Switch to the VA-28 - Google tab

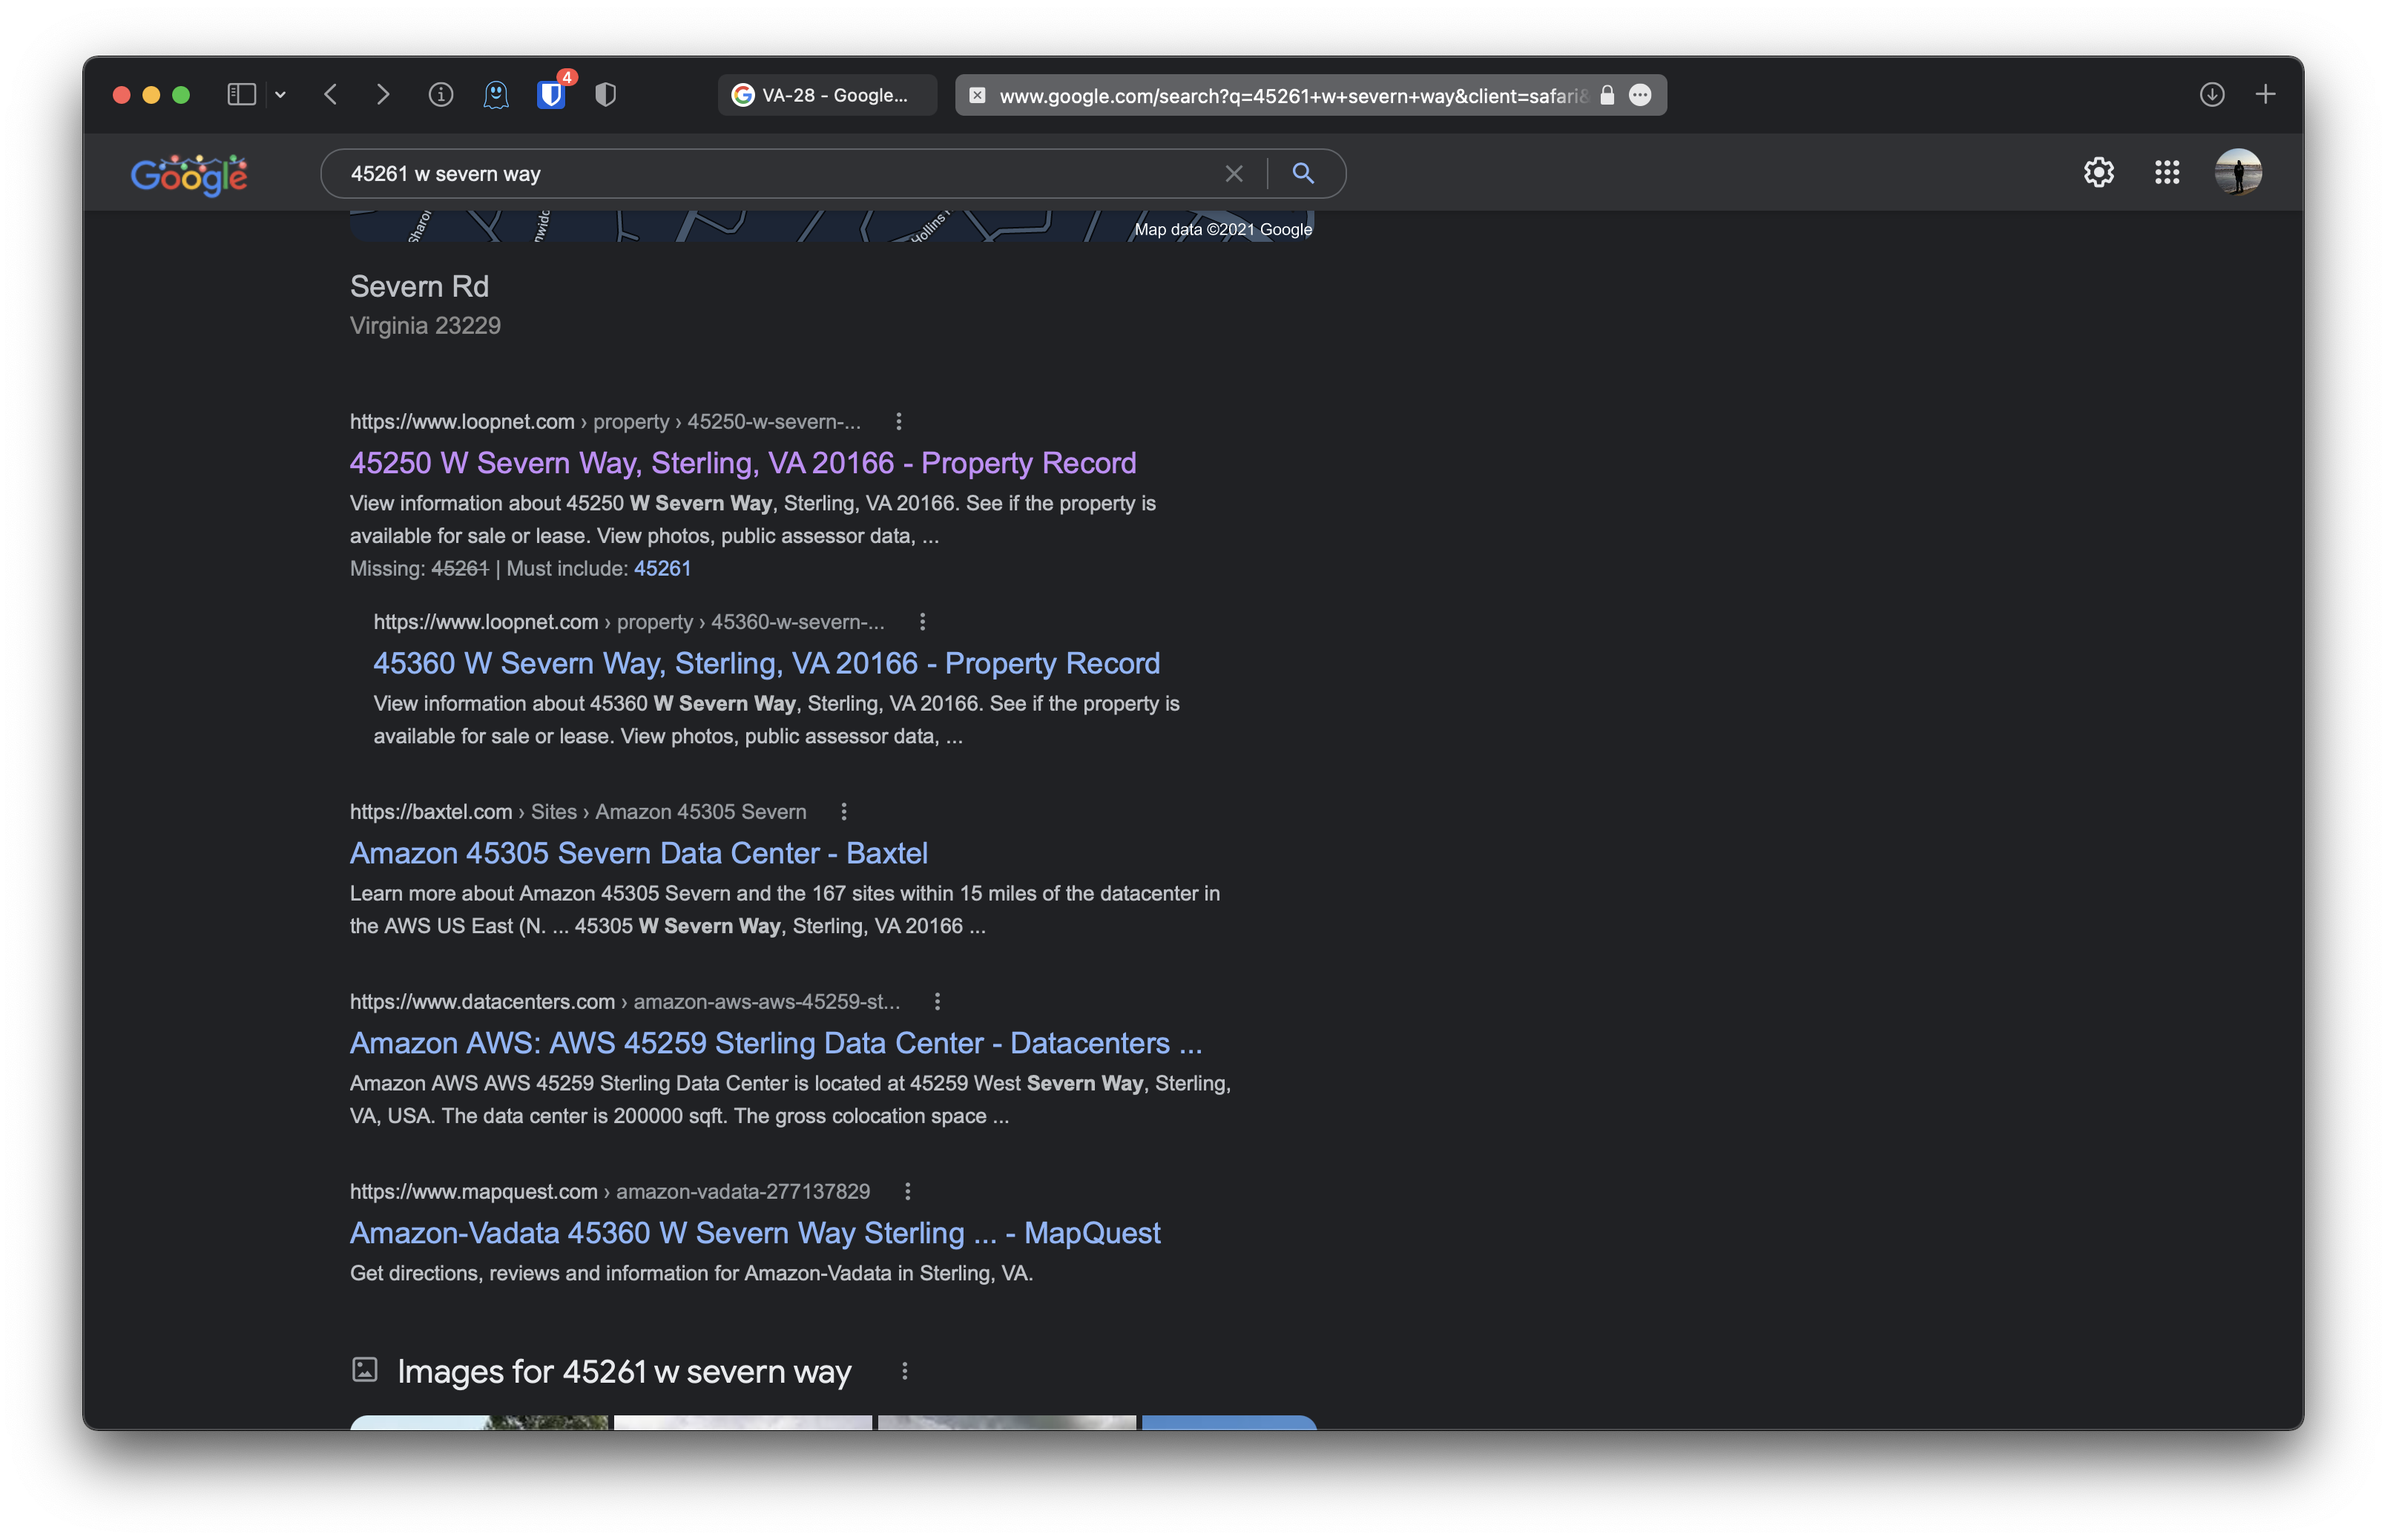pos(827,95)
